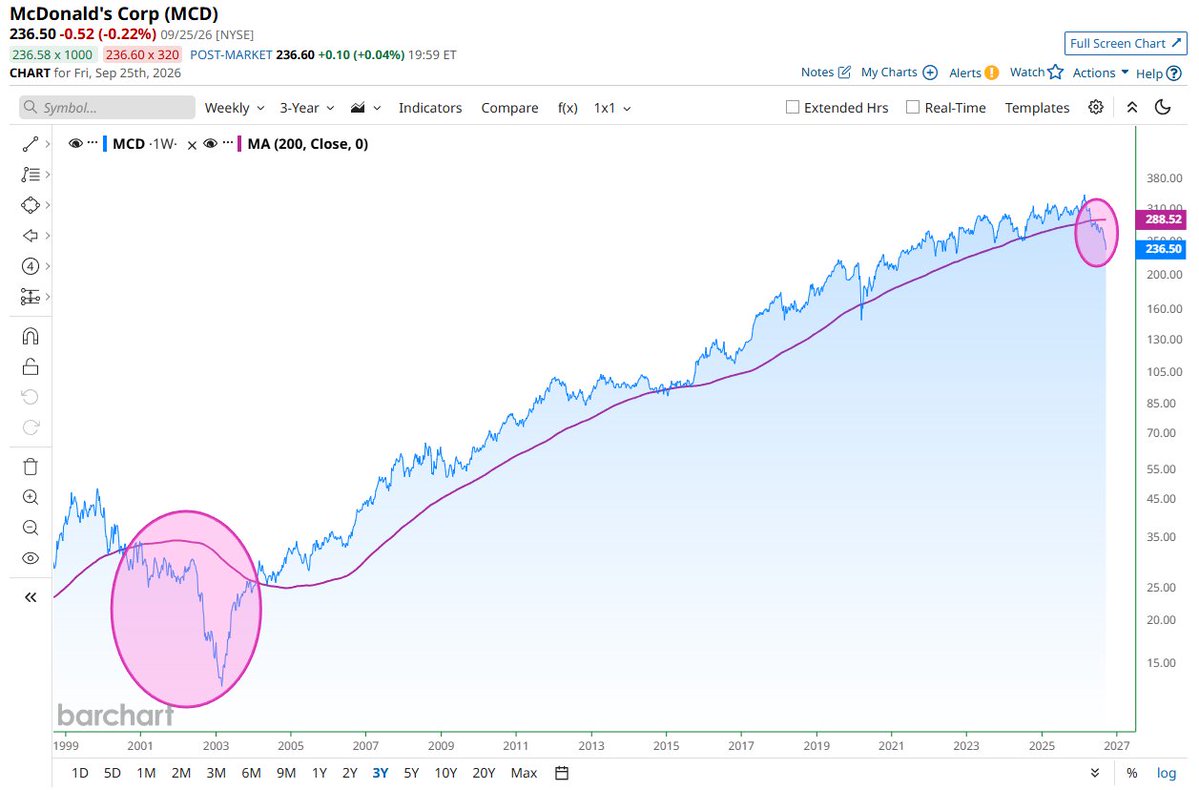The height and width of the screenshot is (790, 1199).
Task: Open the date range calendar icon
Action: pyautogui.click(x=561, y=773)
